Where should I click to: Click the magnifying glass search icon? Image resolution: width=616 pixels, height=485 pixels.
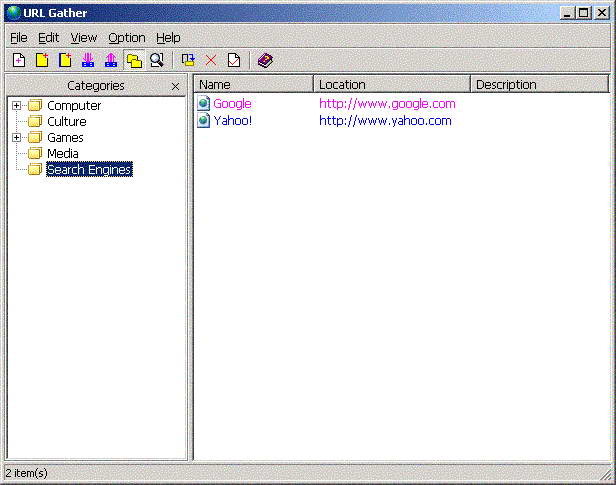[157, 61]
